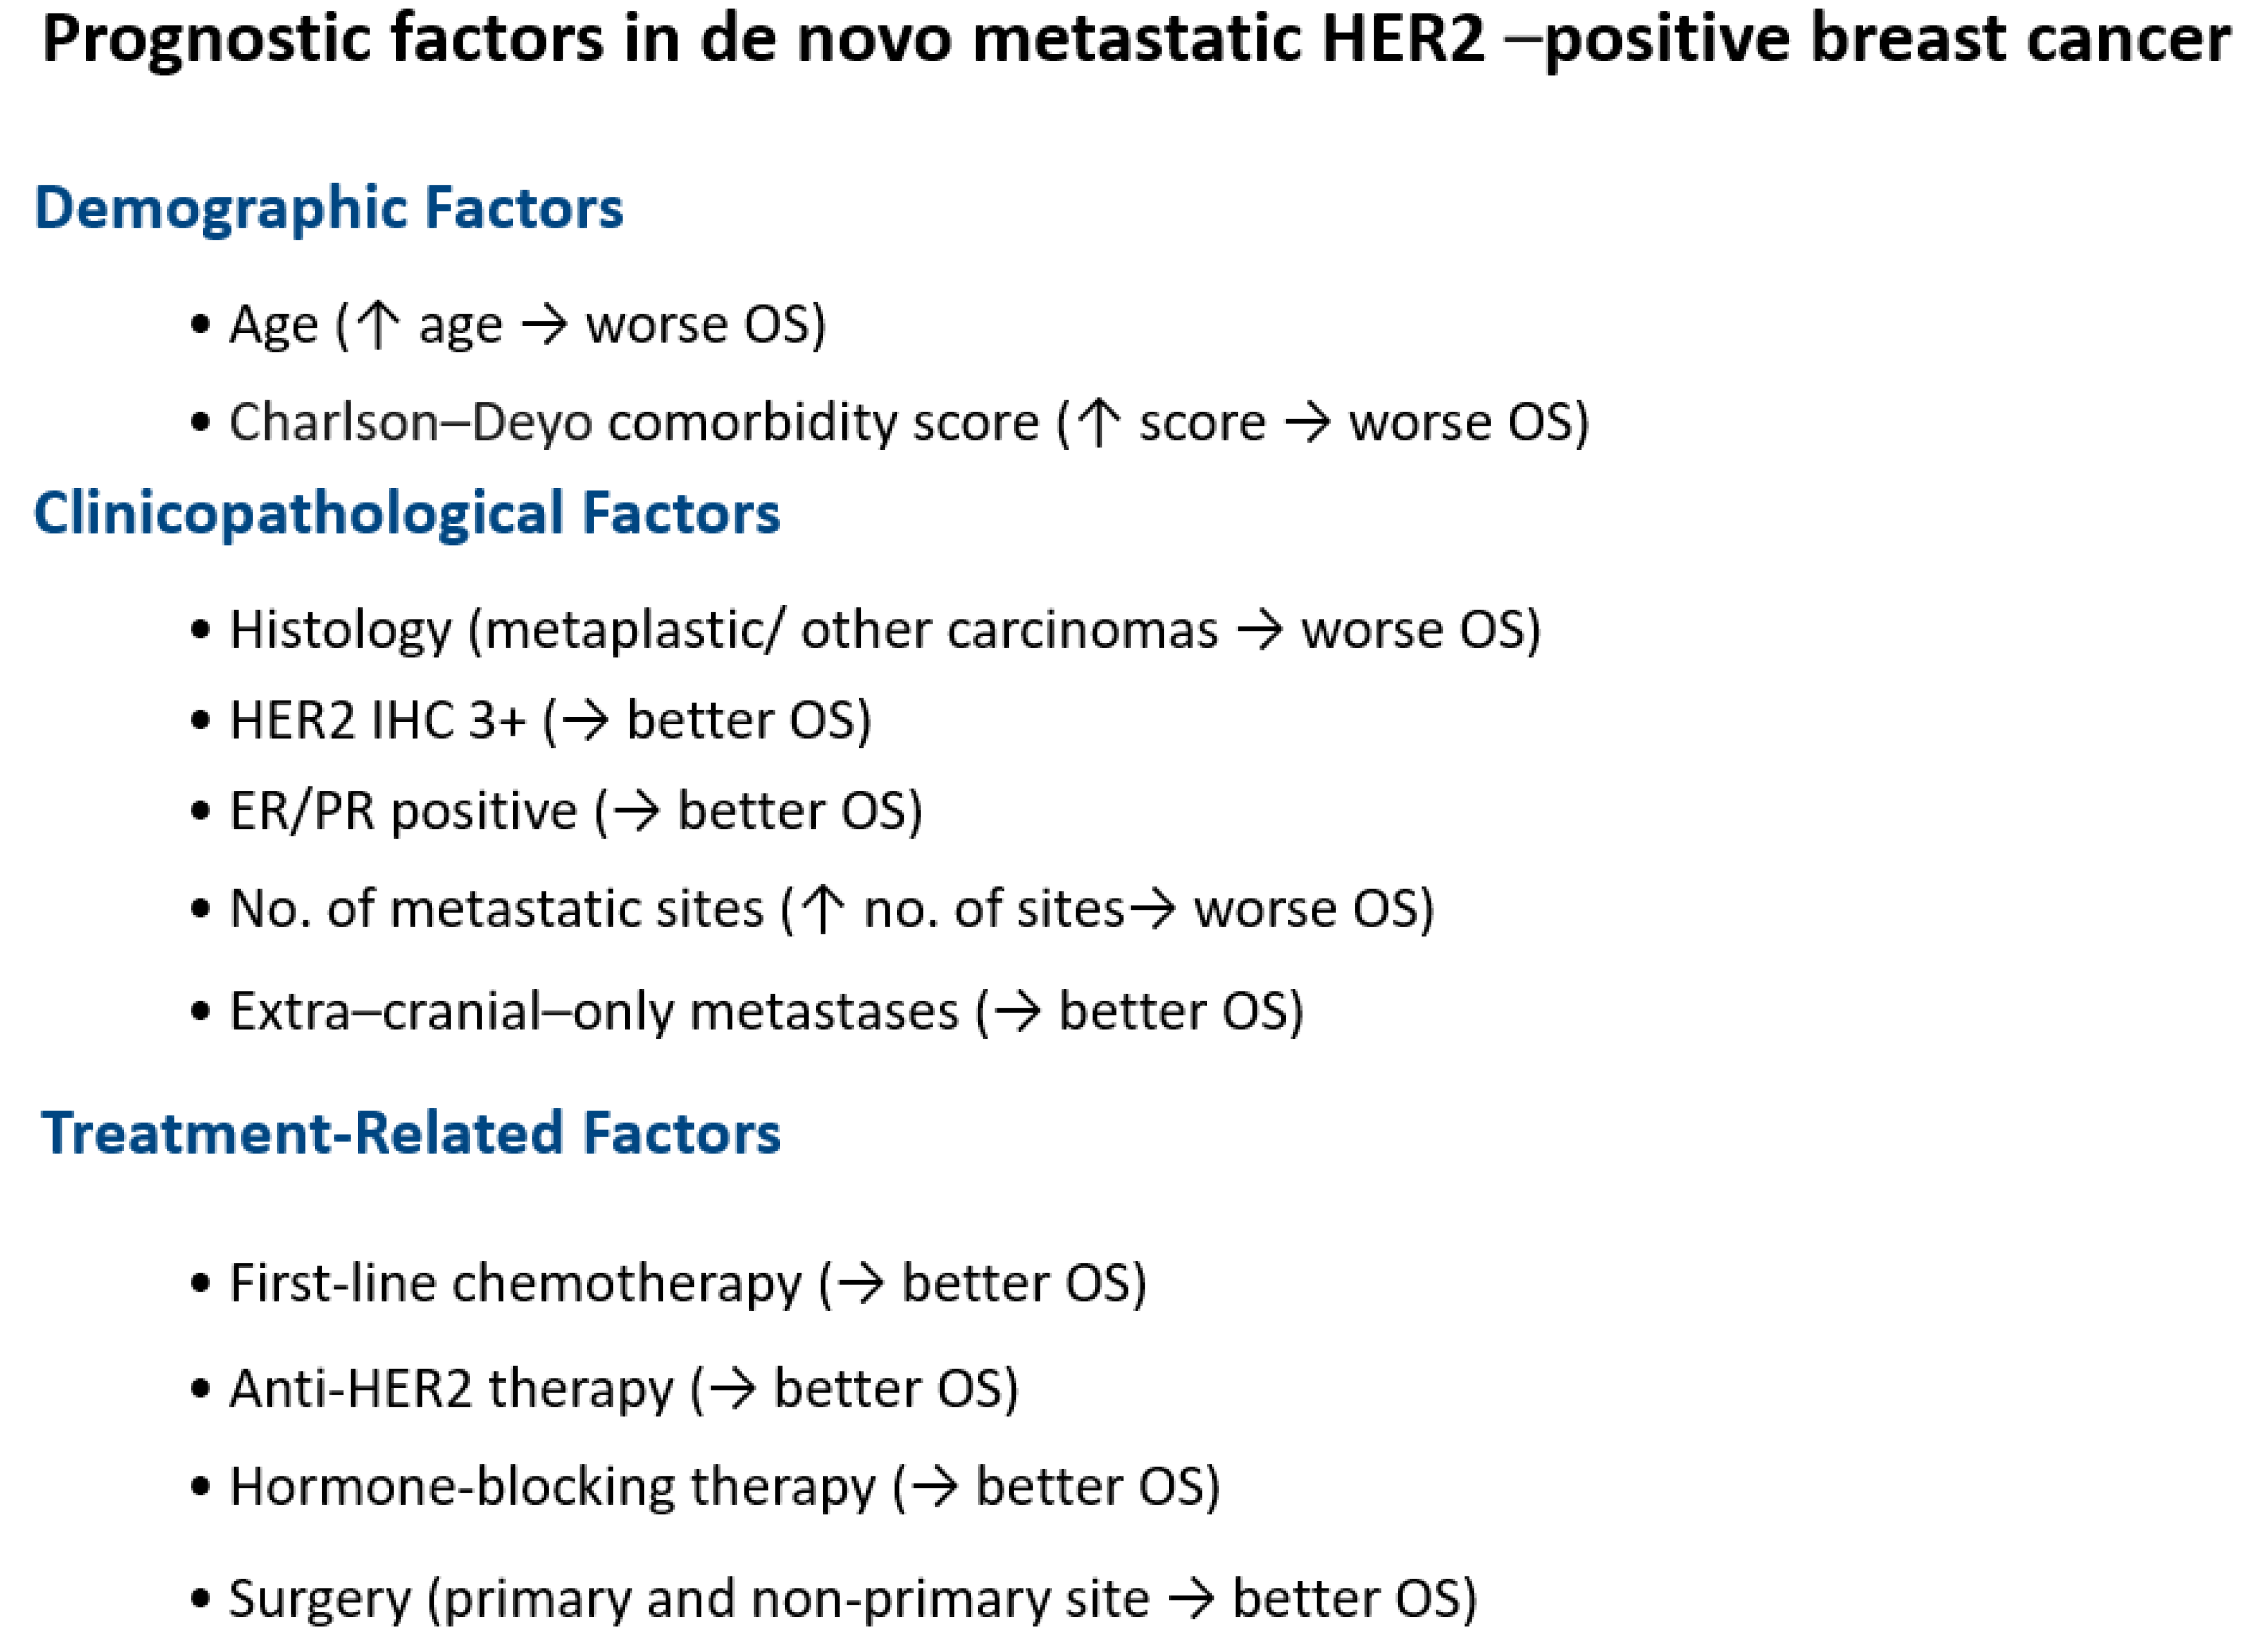Screen dimensions: 2250x1652
Task: Click the 'Clinicopathological Factors' heading
Action: point(406,514)
